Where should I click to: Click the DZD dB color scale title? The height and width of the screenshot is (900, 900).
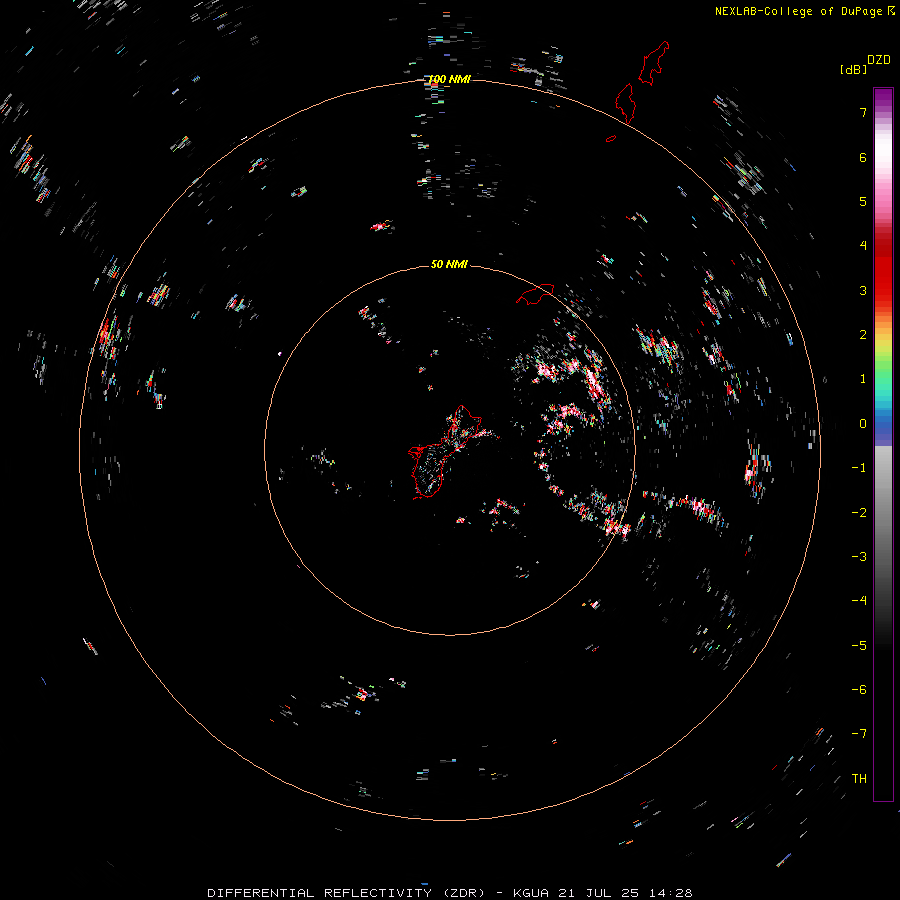[x=865, y=64]
